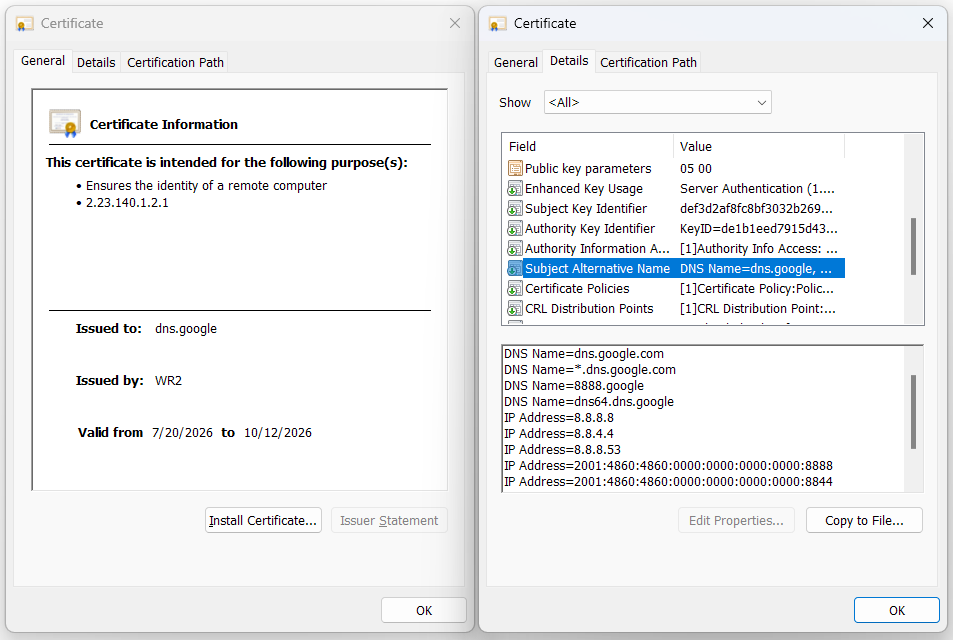Viewport: 953px width, 640px height.
Task: Select the Authority Information A... row
Action: click(x=675, y=249)
